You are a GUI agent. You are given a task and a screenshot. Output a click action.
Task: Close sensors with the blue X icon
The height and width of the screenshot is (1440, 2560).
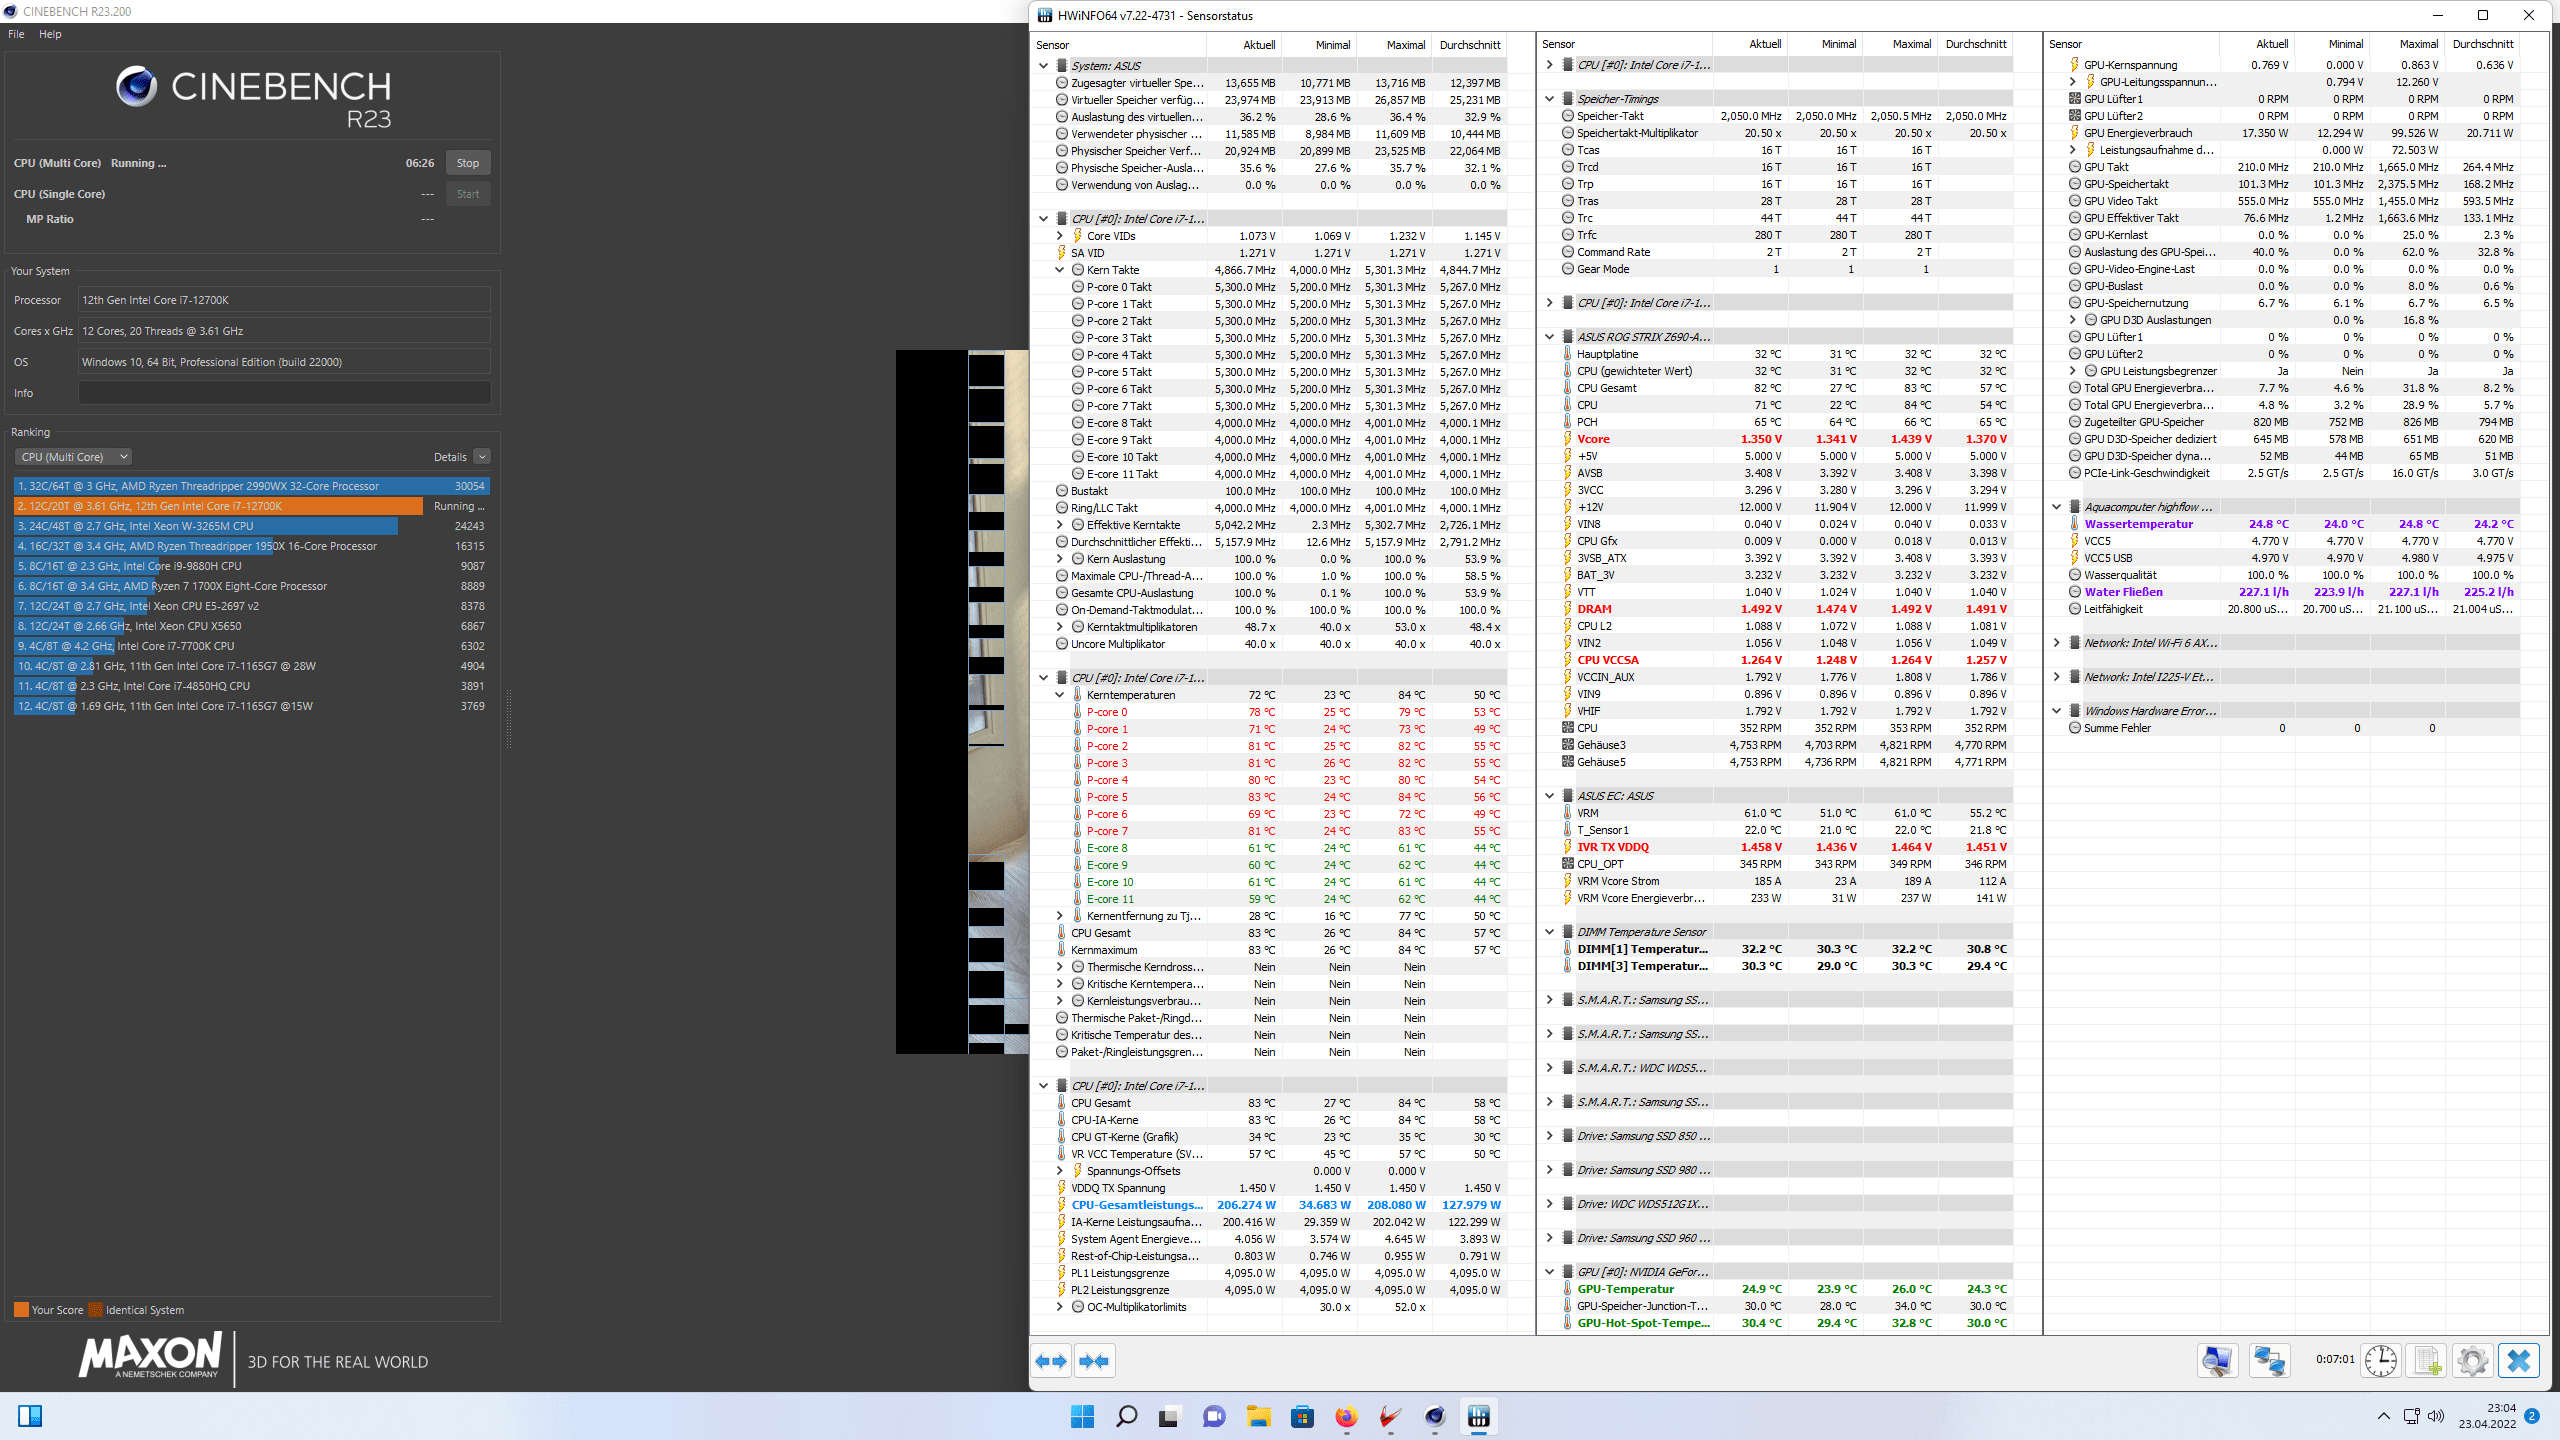coord(2518,1361)
